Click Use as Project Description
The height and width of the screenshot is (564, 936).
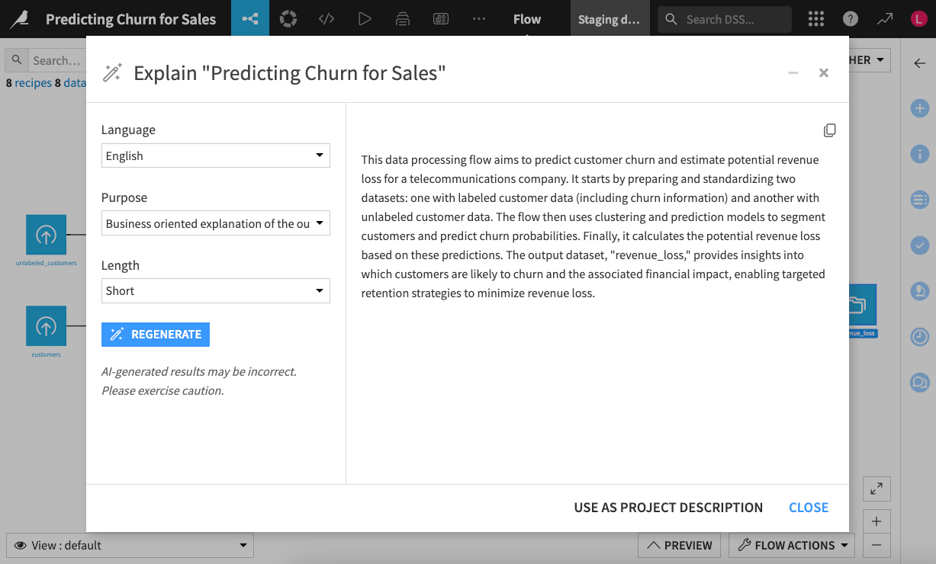[668, 507]
